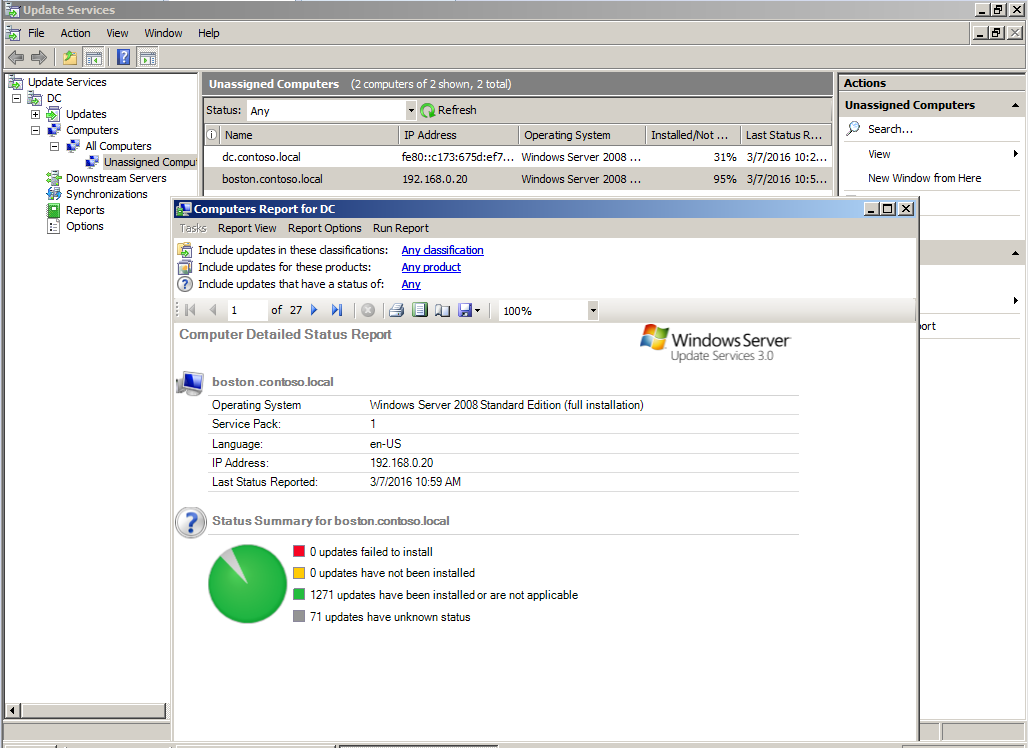
Task: Click the Any product link
Action: (431, 267)
